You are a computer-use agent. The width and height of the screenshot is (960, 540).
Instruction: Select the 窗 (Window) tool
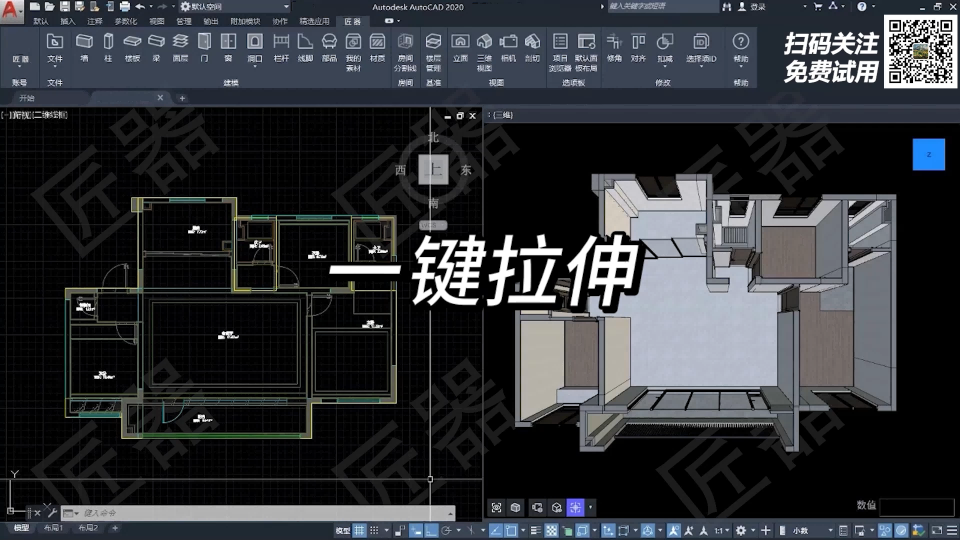click(x=228, y=48)
